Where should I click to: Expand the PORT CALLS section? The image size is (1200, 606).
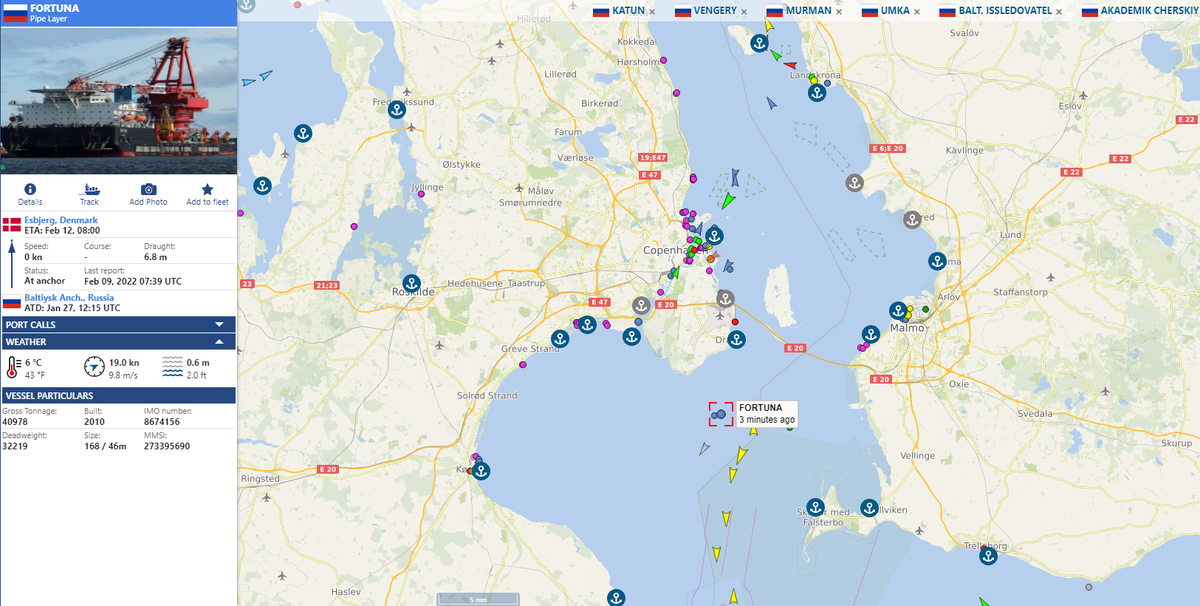coord(118,324)
